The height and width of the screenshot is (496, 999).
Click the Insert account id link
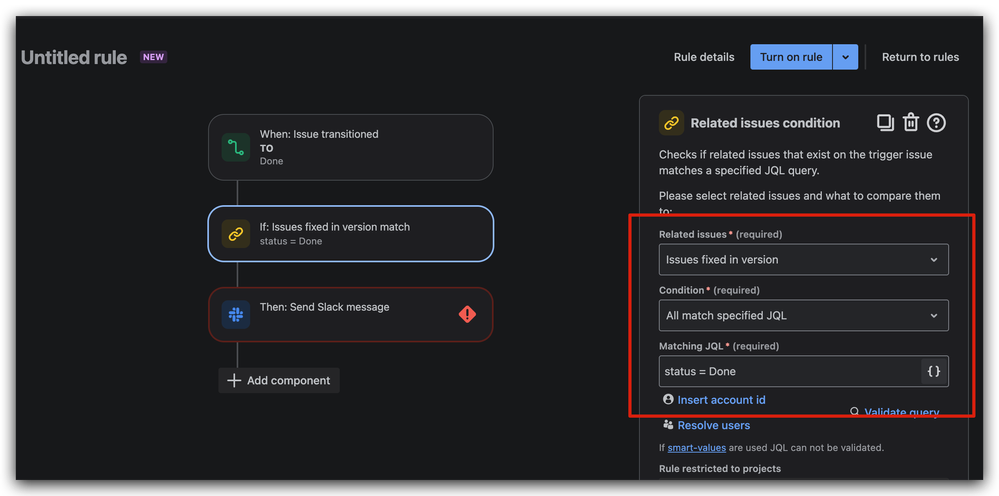[x=721, y=400]
